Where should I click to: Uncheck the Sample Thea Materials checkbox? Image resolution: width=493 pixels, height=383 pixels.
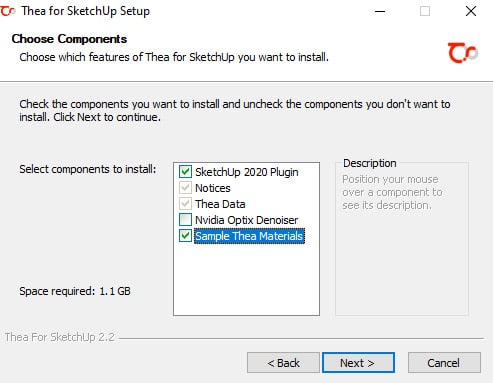point(185,236)
